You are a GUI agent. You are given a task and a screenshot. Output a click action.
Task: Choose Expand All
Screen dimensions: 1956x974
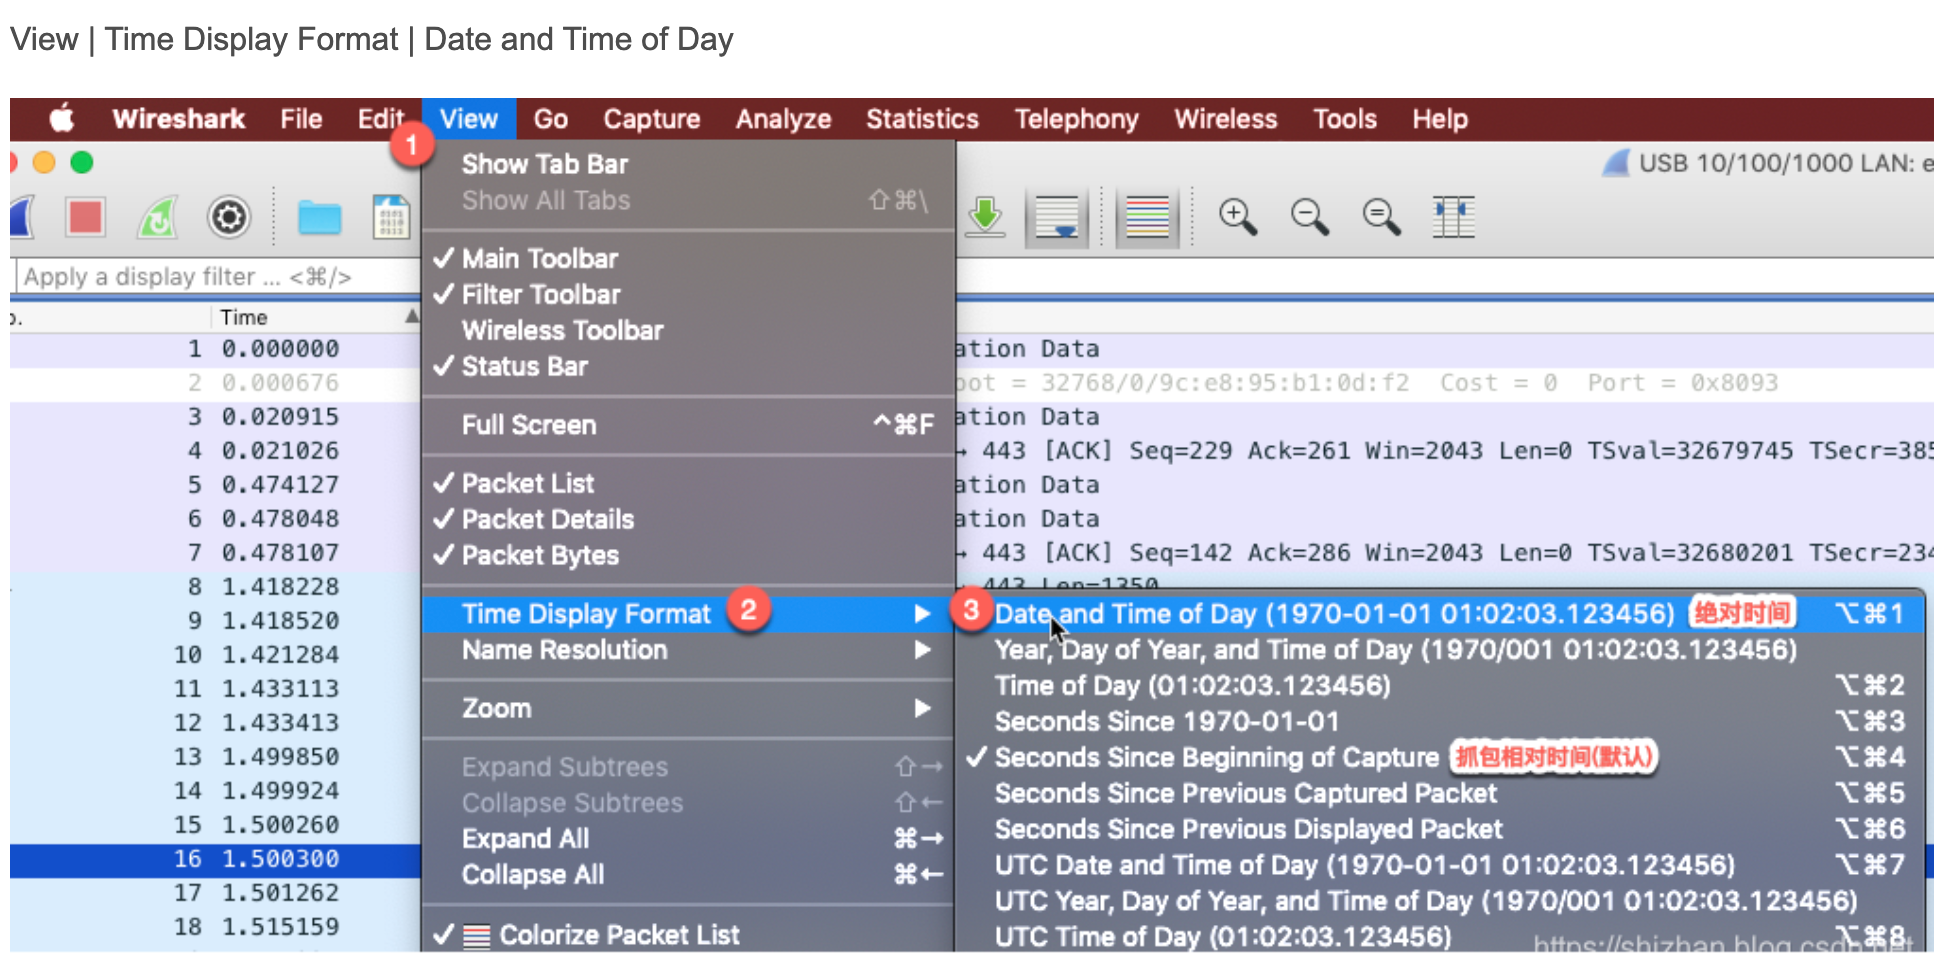688,839
